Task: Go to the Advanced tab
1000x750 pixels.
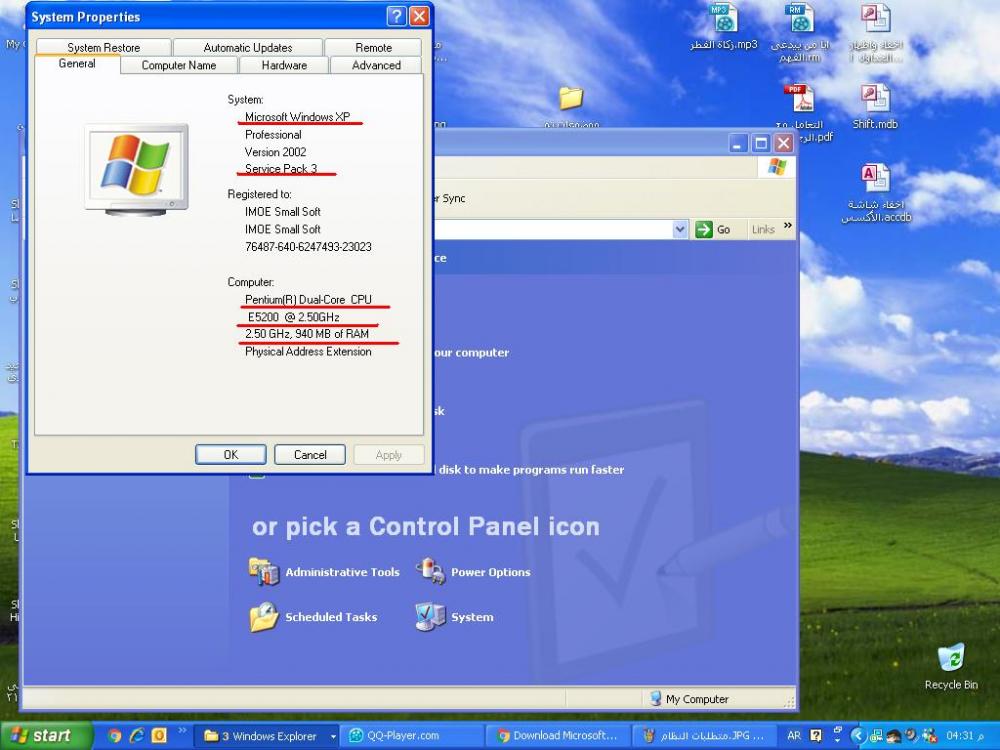Action: click(376, 65)
